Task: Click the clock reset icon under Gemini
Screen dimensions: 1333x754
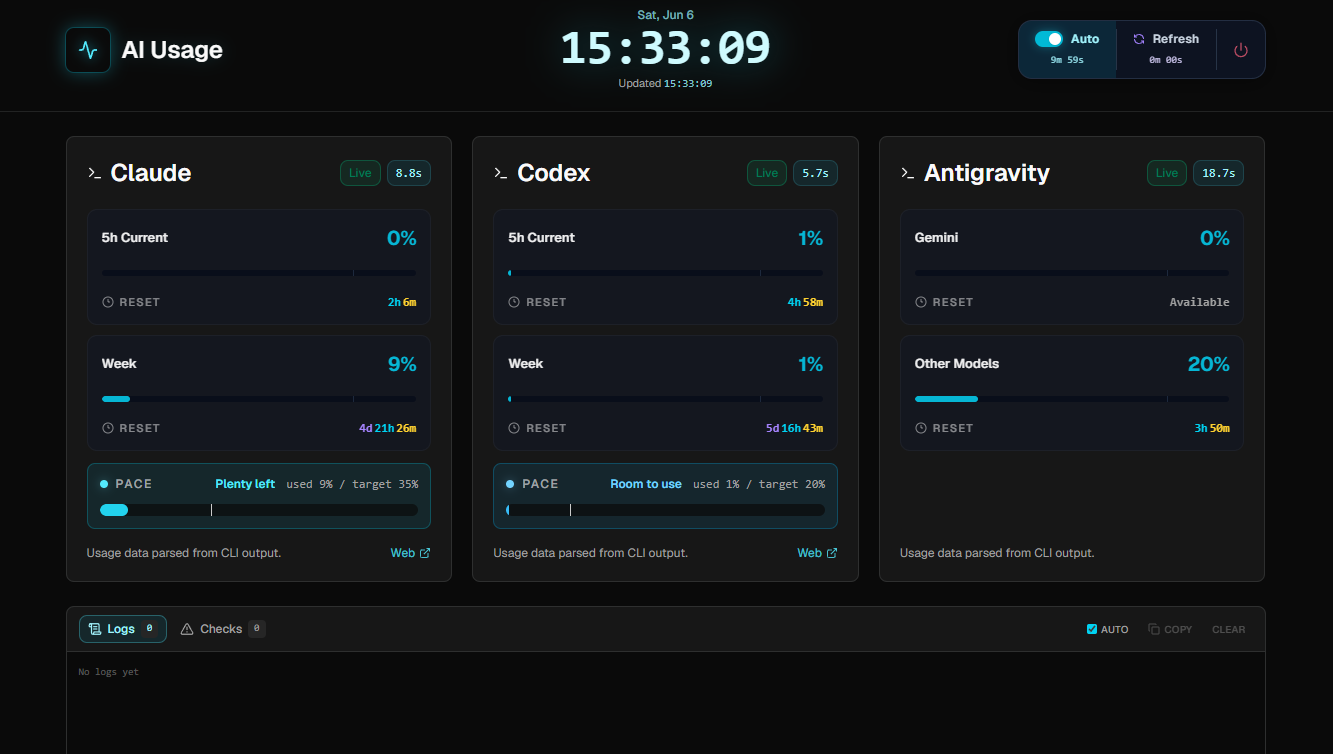Action: 921,302
